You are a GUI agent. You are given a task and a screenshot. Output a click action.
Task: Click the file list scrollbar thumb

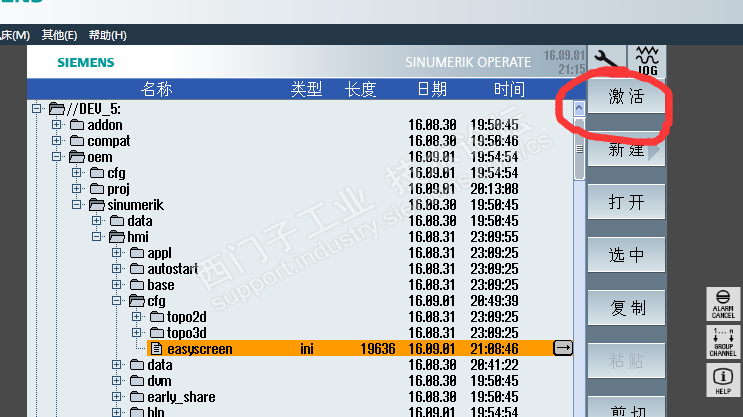(579, 149)
